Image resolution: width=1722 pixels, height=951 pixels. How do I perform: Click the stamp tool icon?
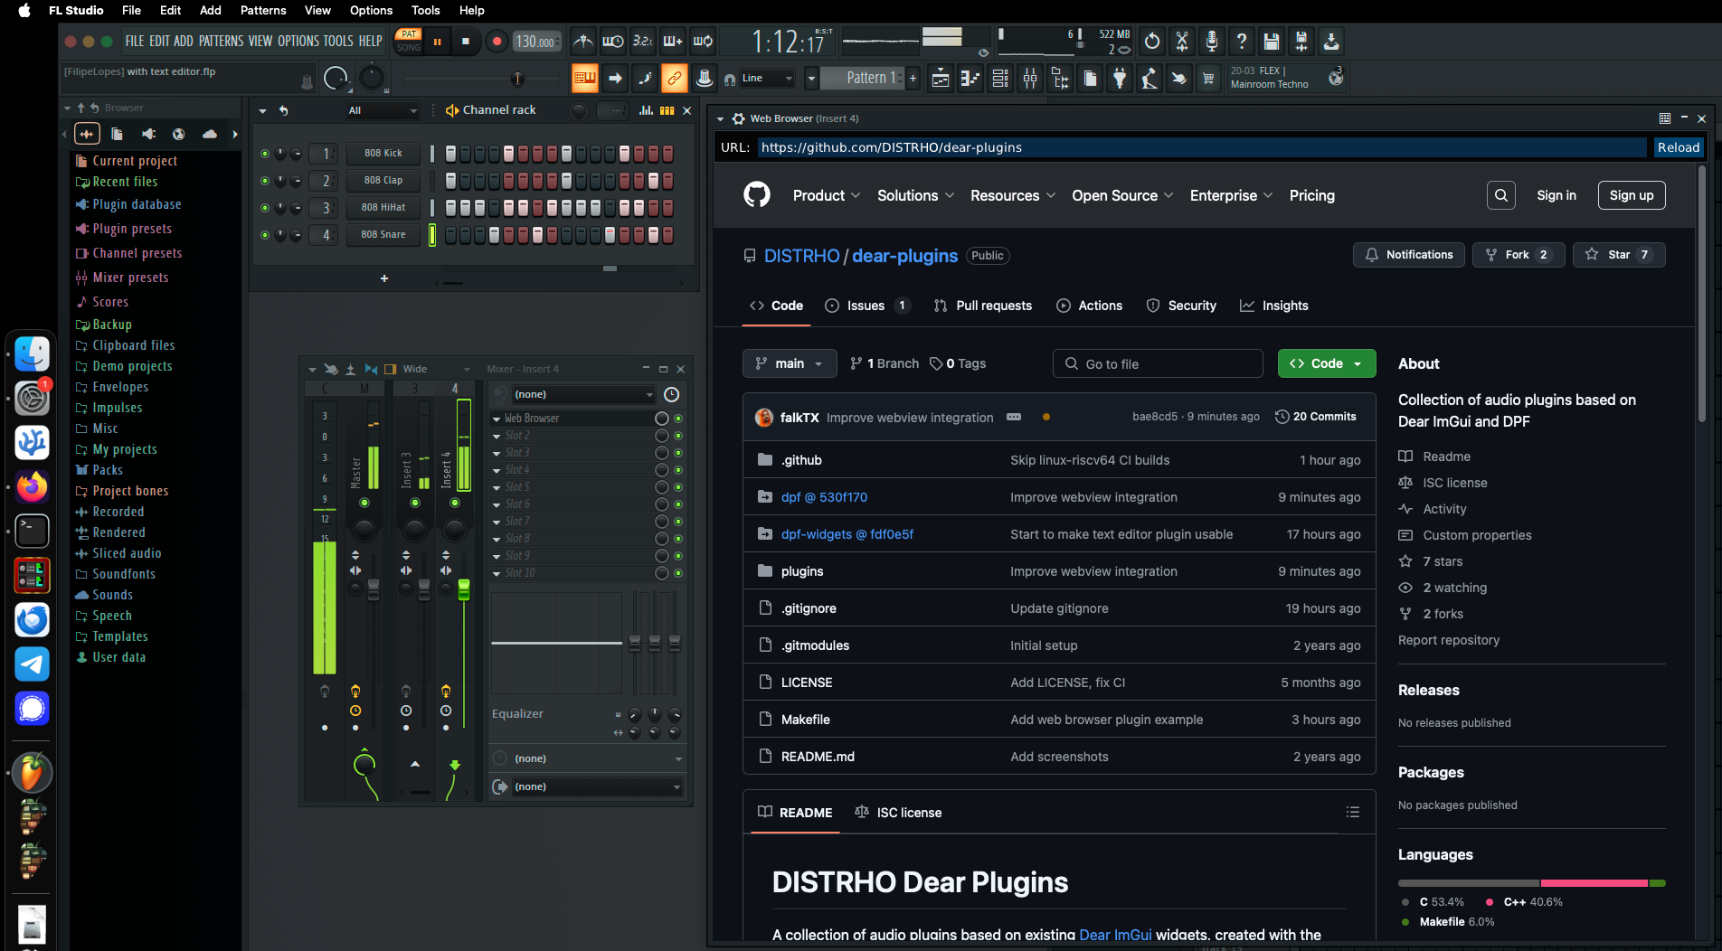[x=705, y=78]
